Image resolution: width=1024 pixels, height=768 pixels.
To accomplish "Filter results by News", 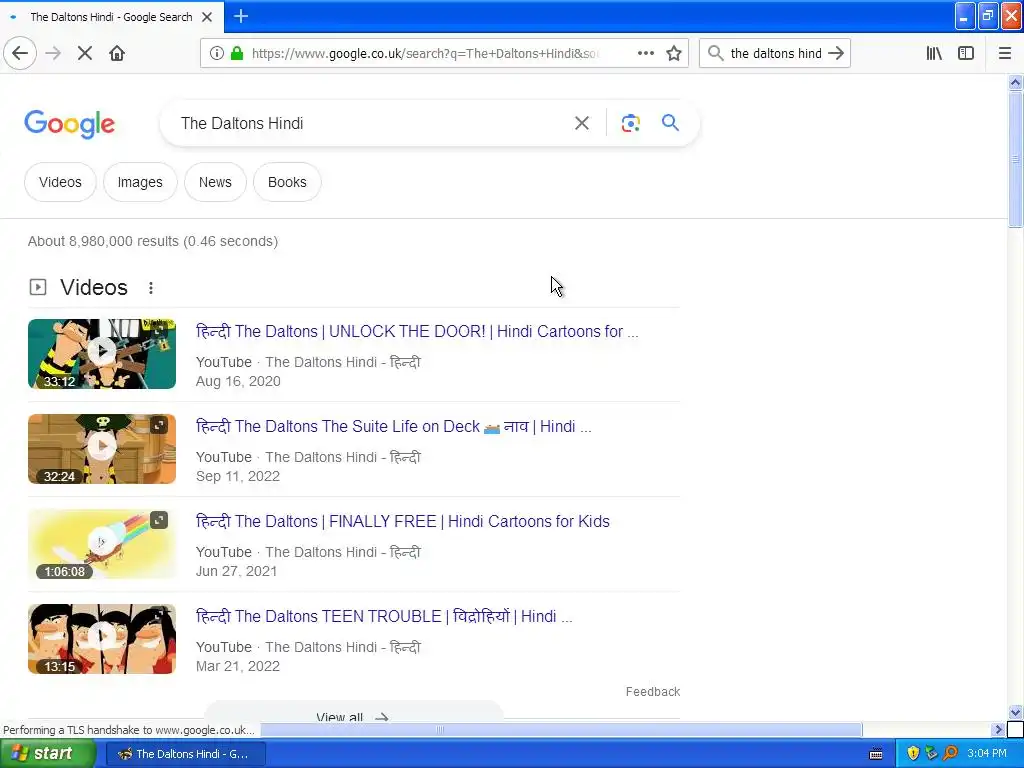I will pyautogui.click(x=215, y=182).
